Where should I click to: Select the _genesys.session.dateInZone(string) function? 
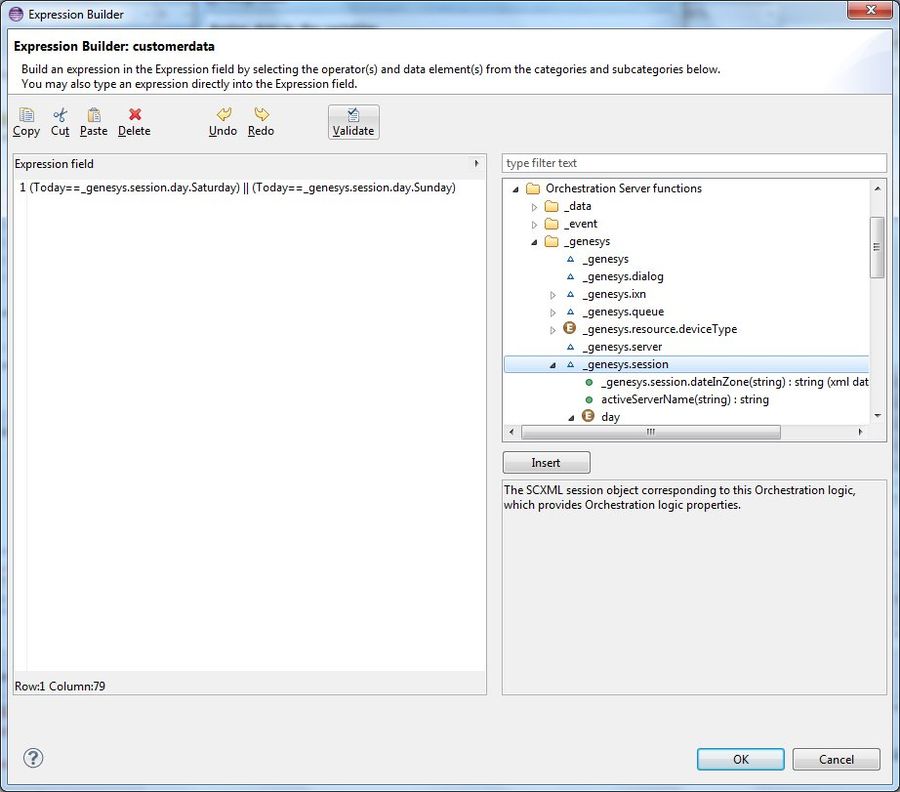(735, 382)
